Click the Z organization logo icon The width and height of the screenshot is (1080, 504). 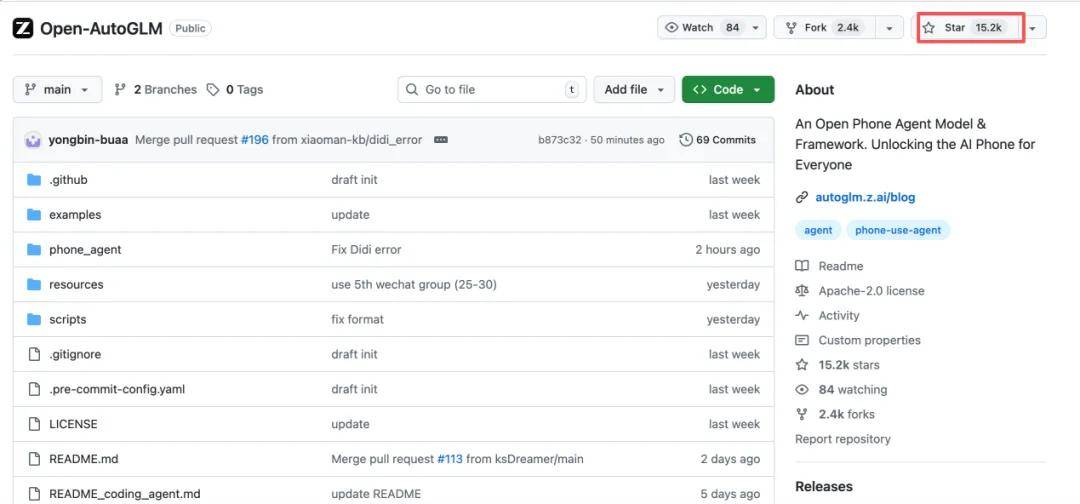pos(23,28)
